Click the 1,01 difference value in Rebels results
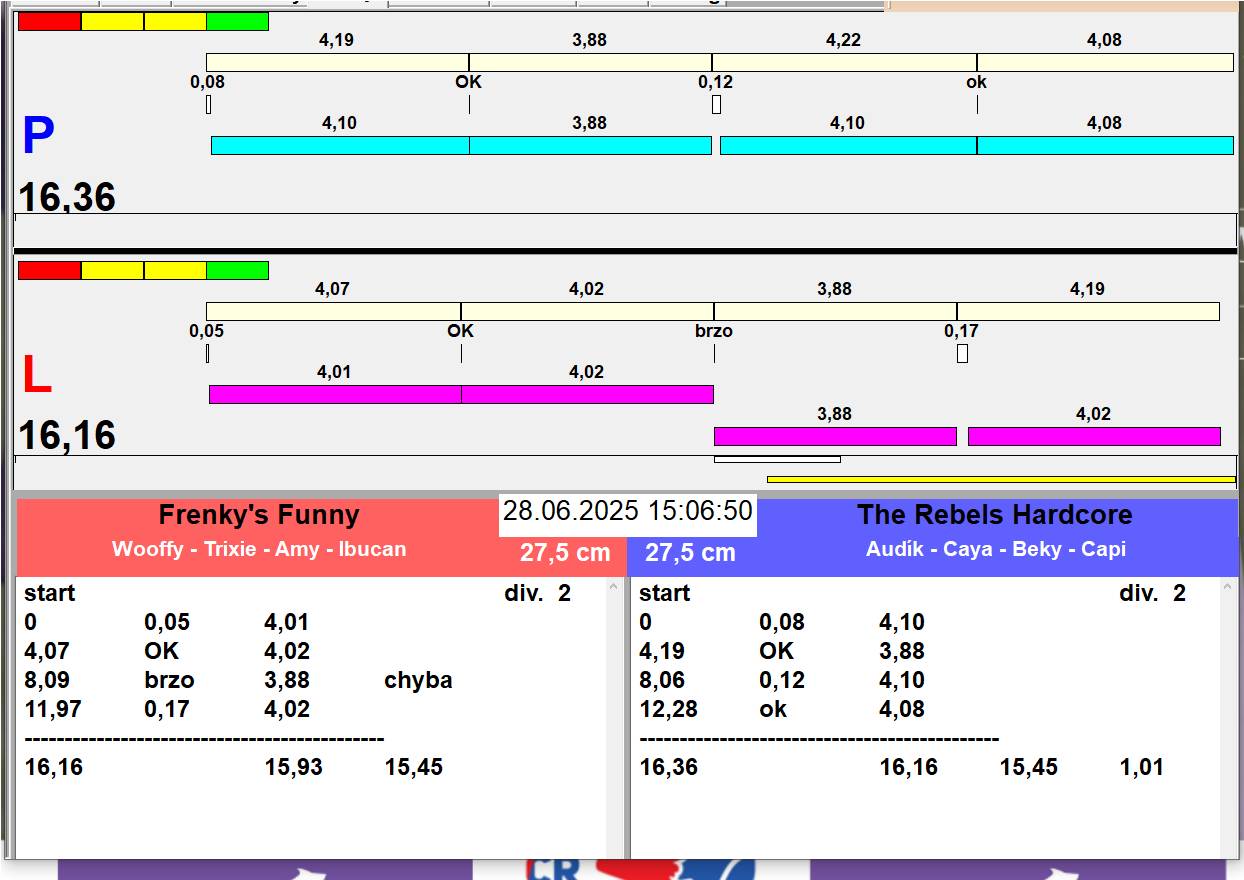Screen dimensions: 1244x880 (1142, 767)
